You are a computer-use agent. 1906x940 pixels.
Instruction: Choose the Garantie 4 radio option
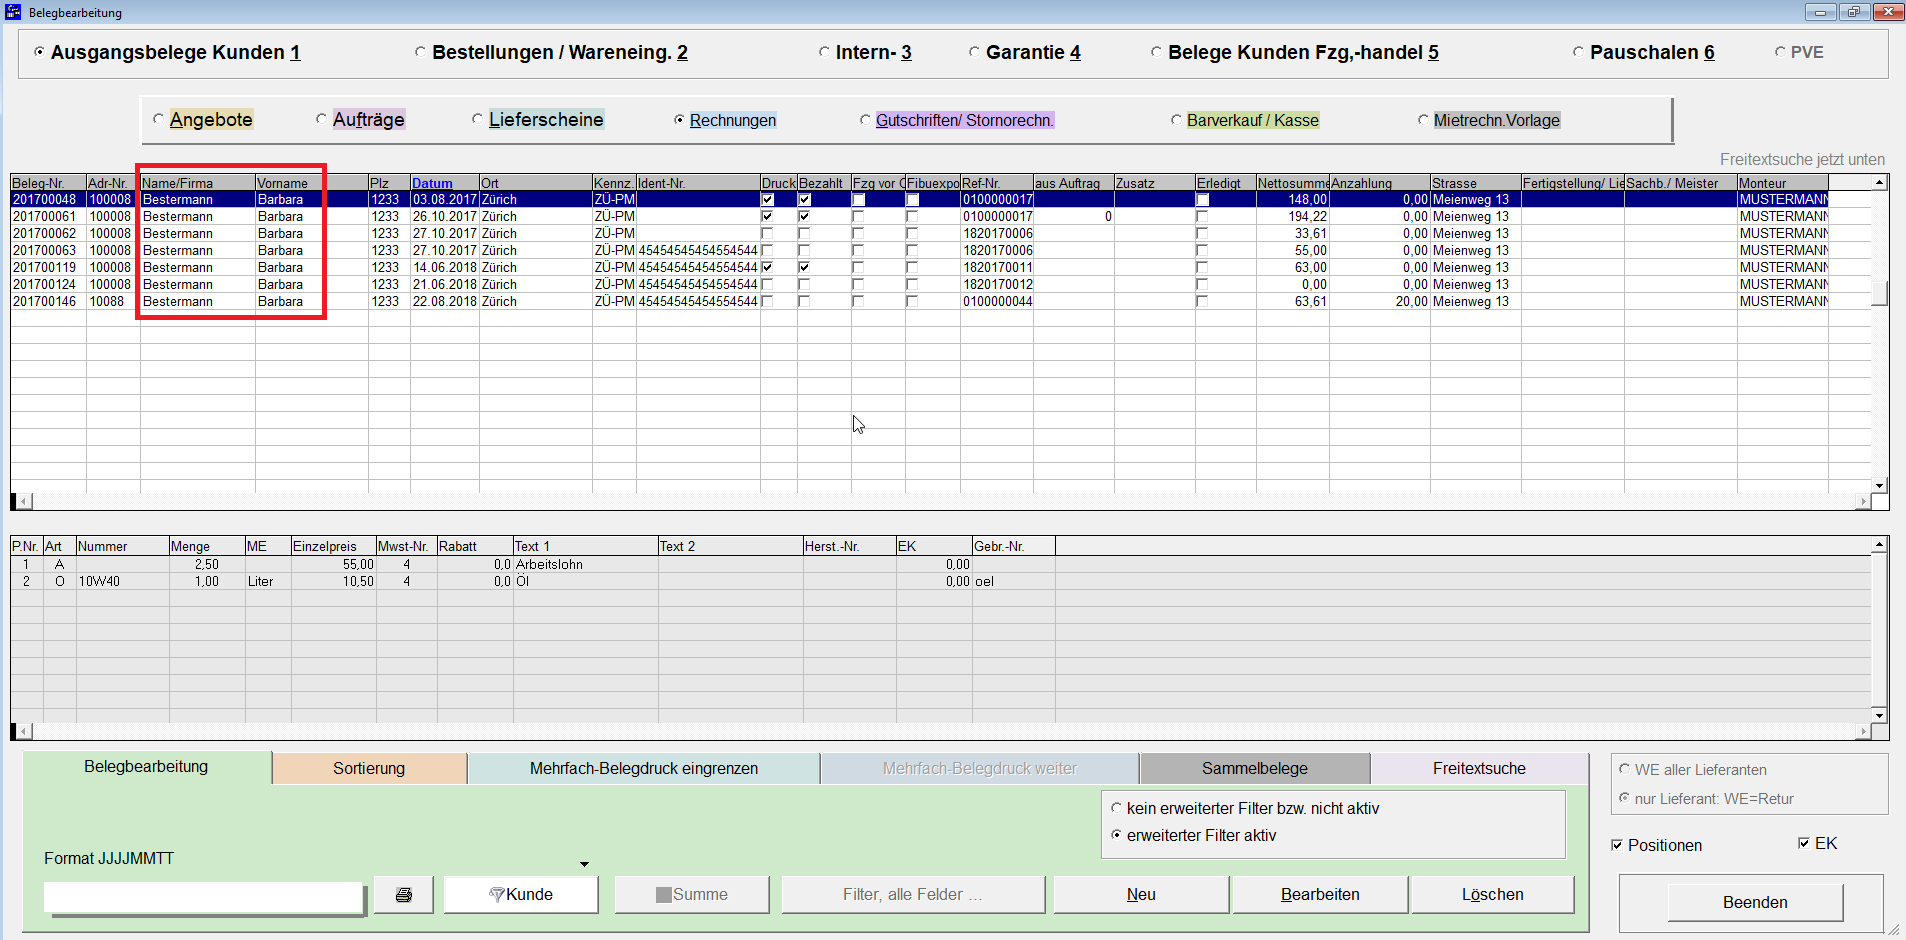(x=1025, y=52)
